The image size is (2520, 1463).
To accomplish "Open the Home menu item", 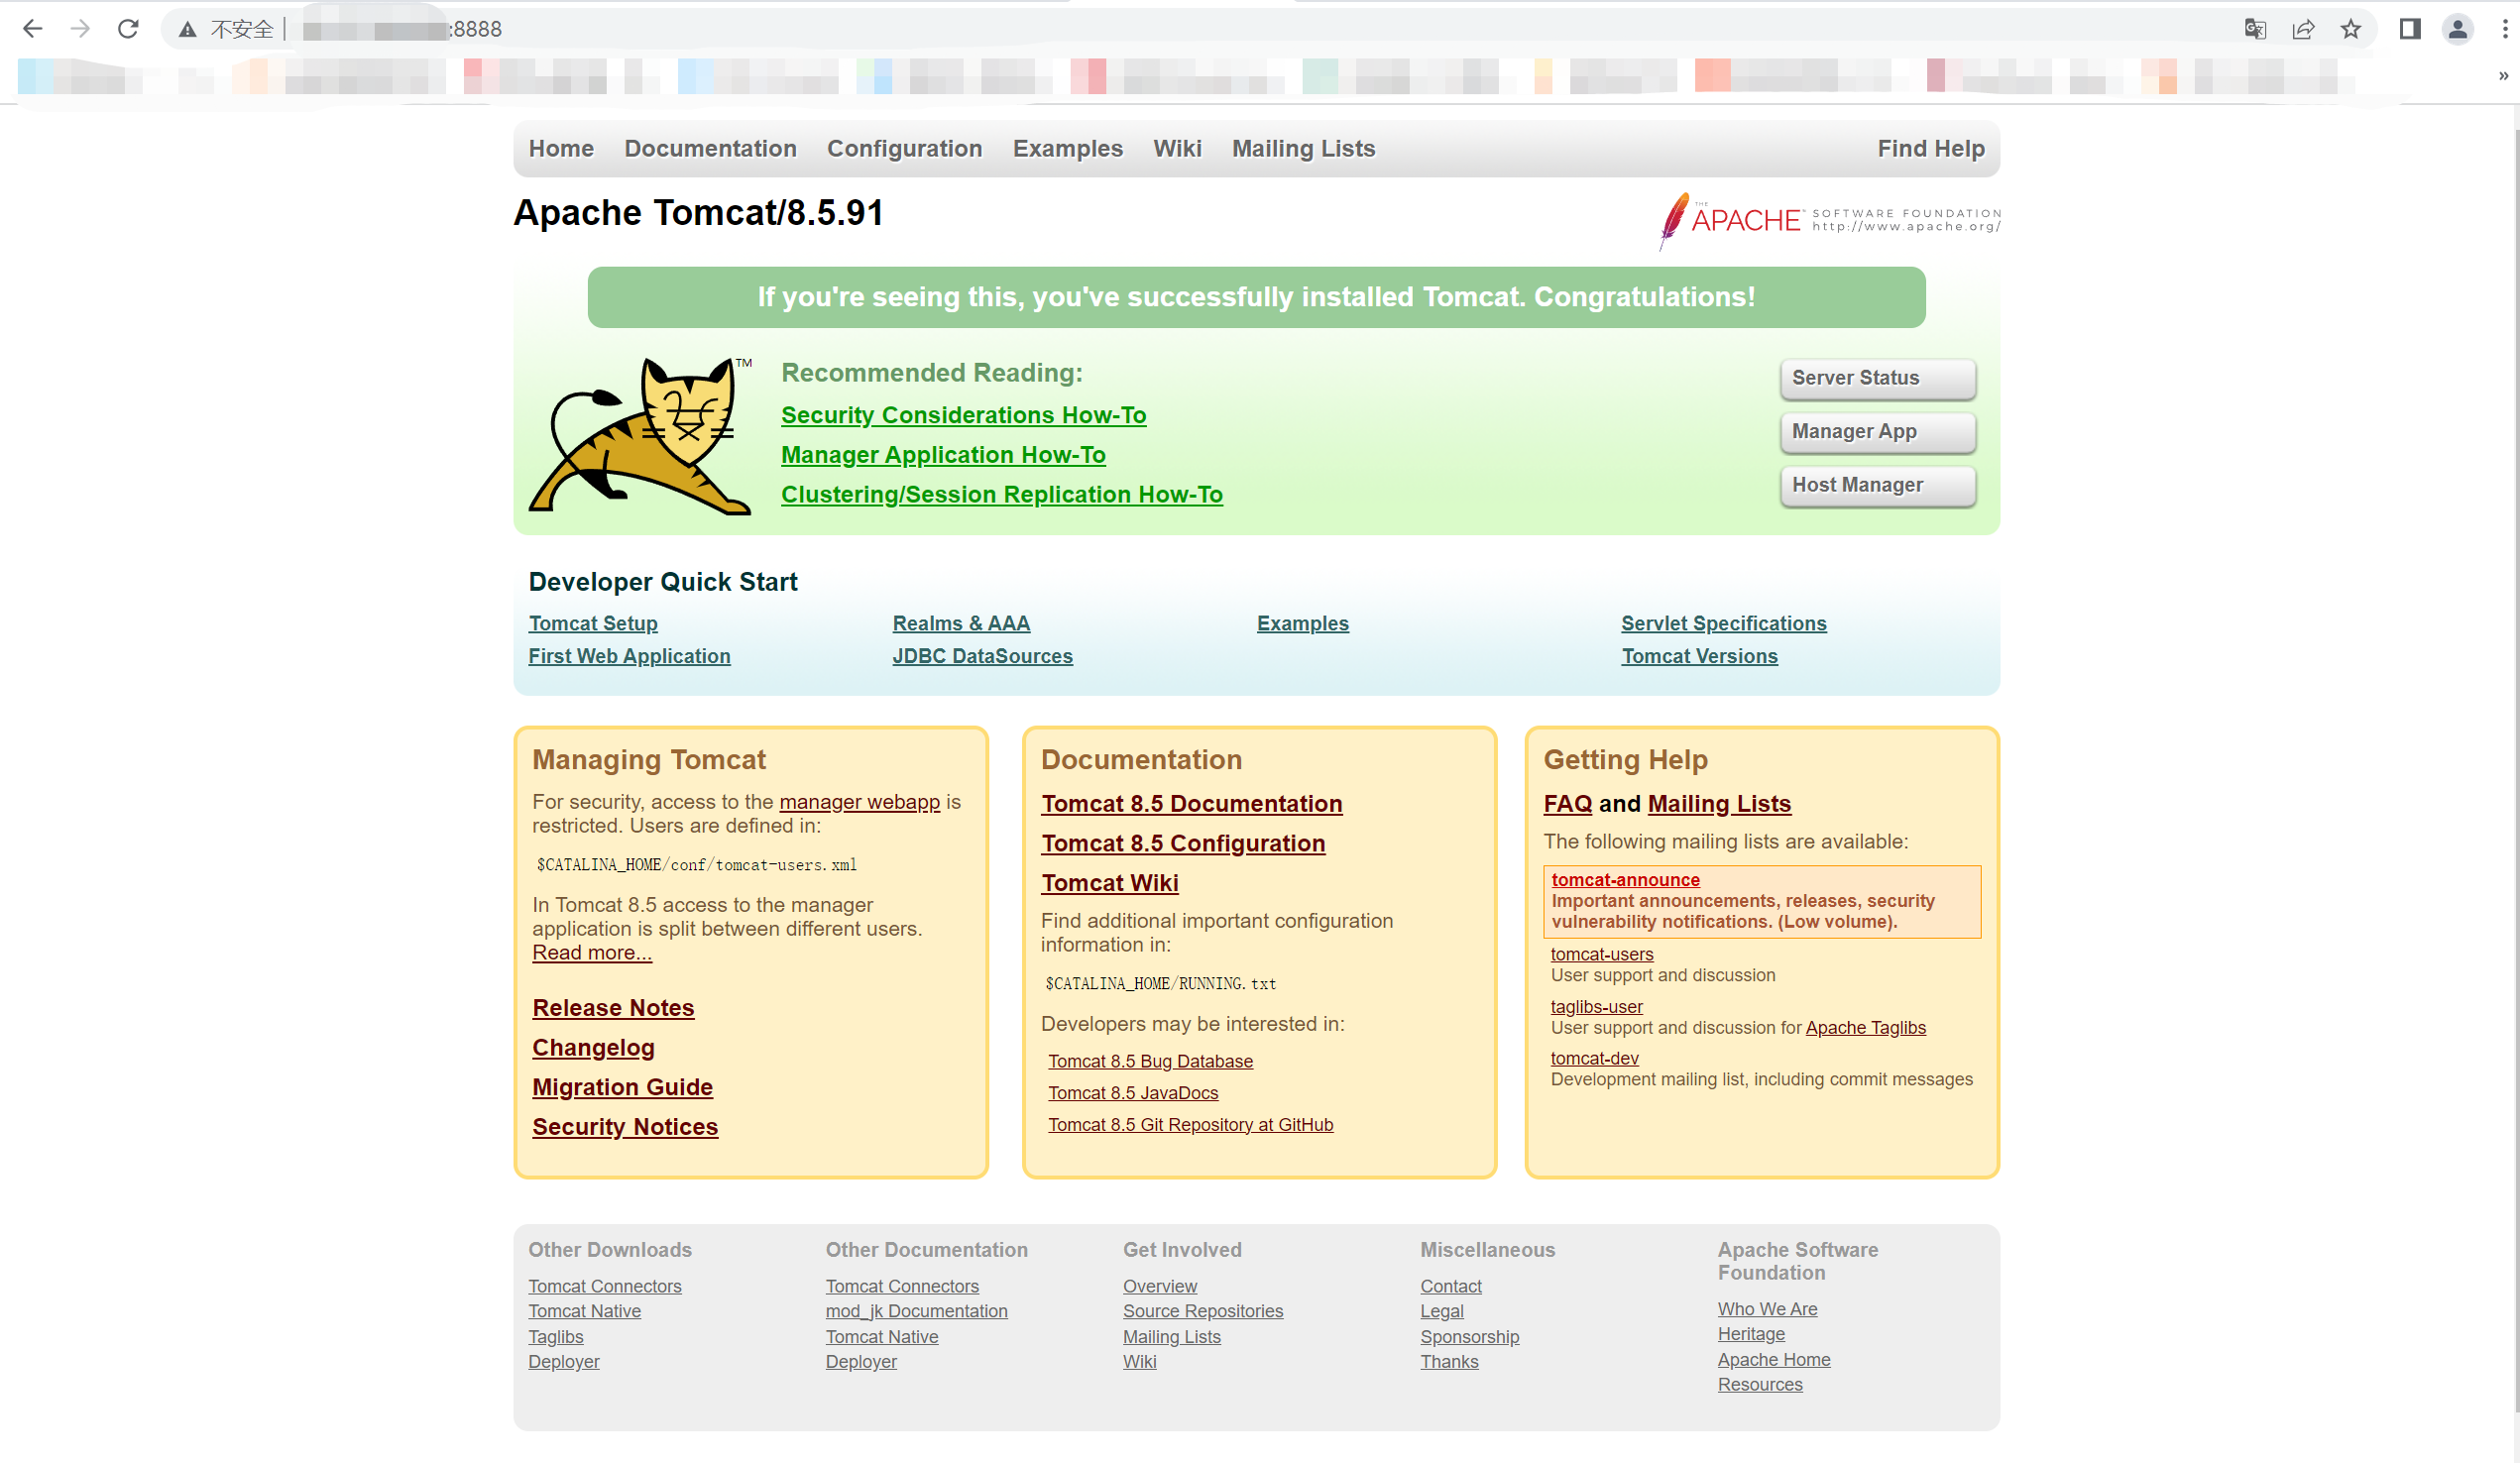I will point(561,148).
